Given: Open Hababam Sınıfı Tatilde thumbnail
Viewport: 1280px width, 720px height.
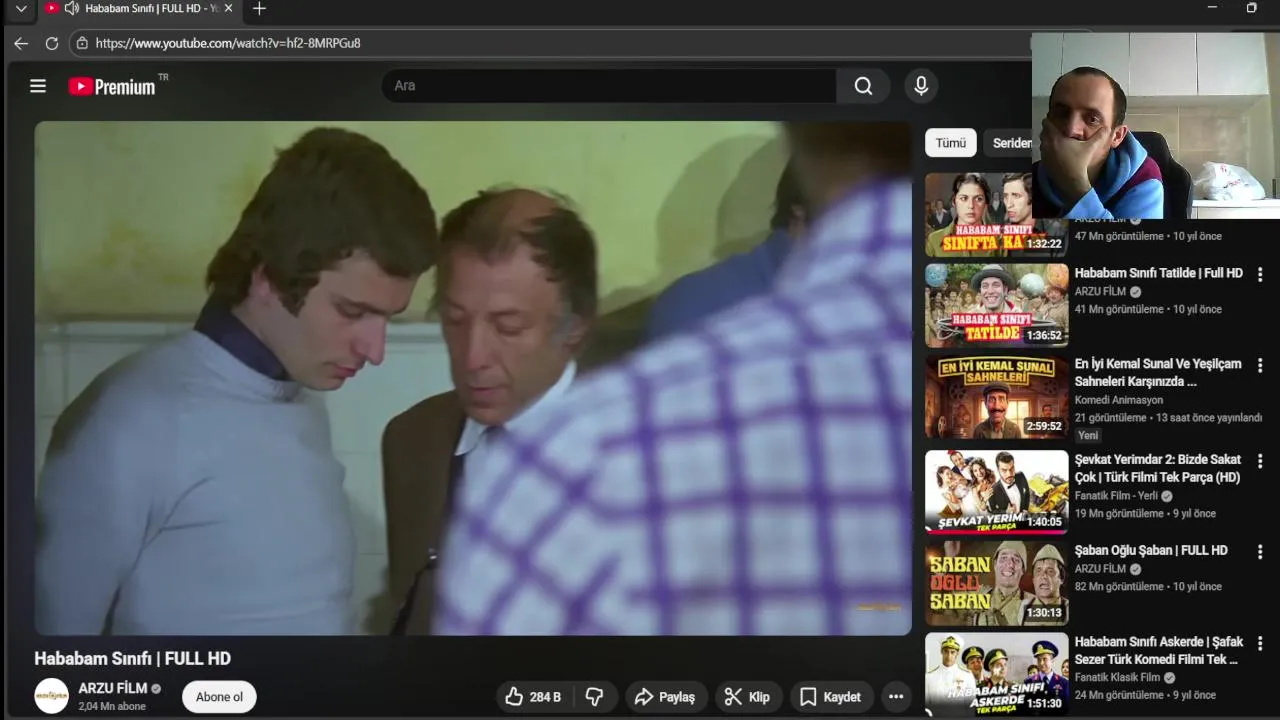Looking at the screenshot, I should (997, 305).
